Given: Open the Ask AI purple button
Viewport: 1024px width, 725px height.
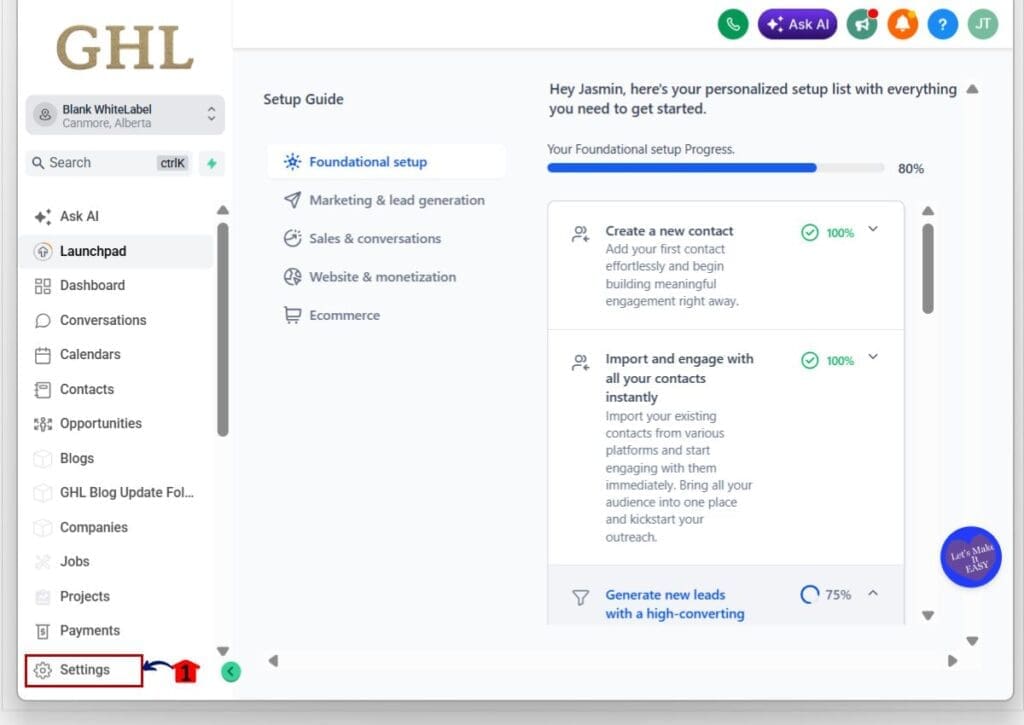Looking at the screenshot, I should click(797, 24).
